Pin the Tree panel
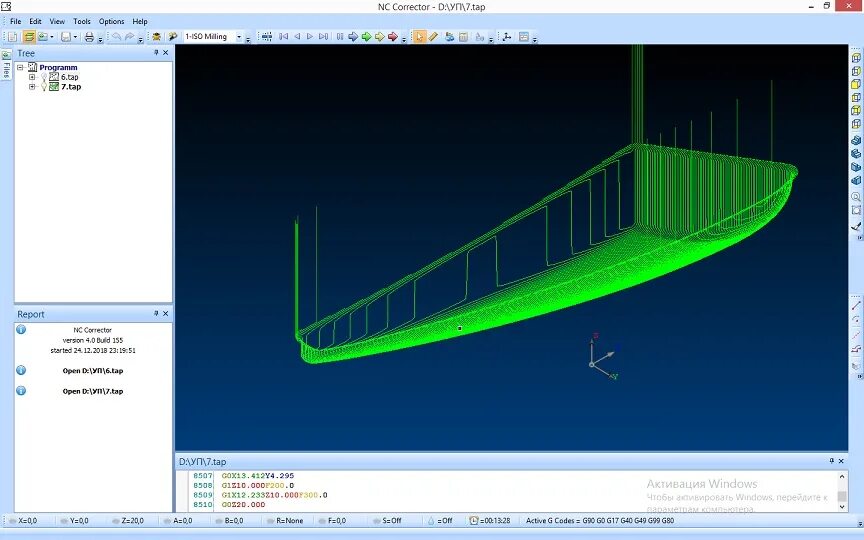The width and height of the screenshot is (864, 540). pos(156,53)
